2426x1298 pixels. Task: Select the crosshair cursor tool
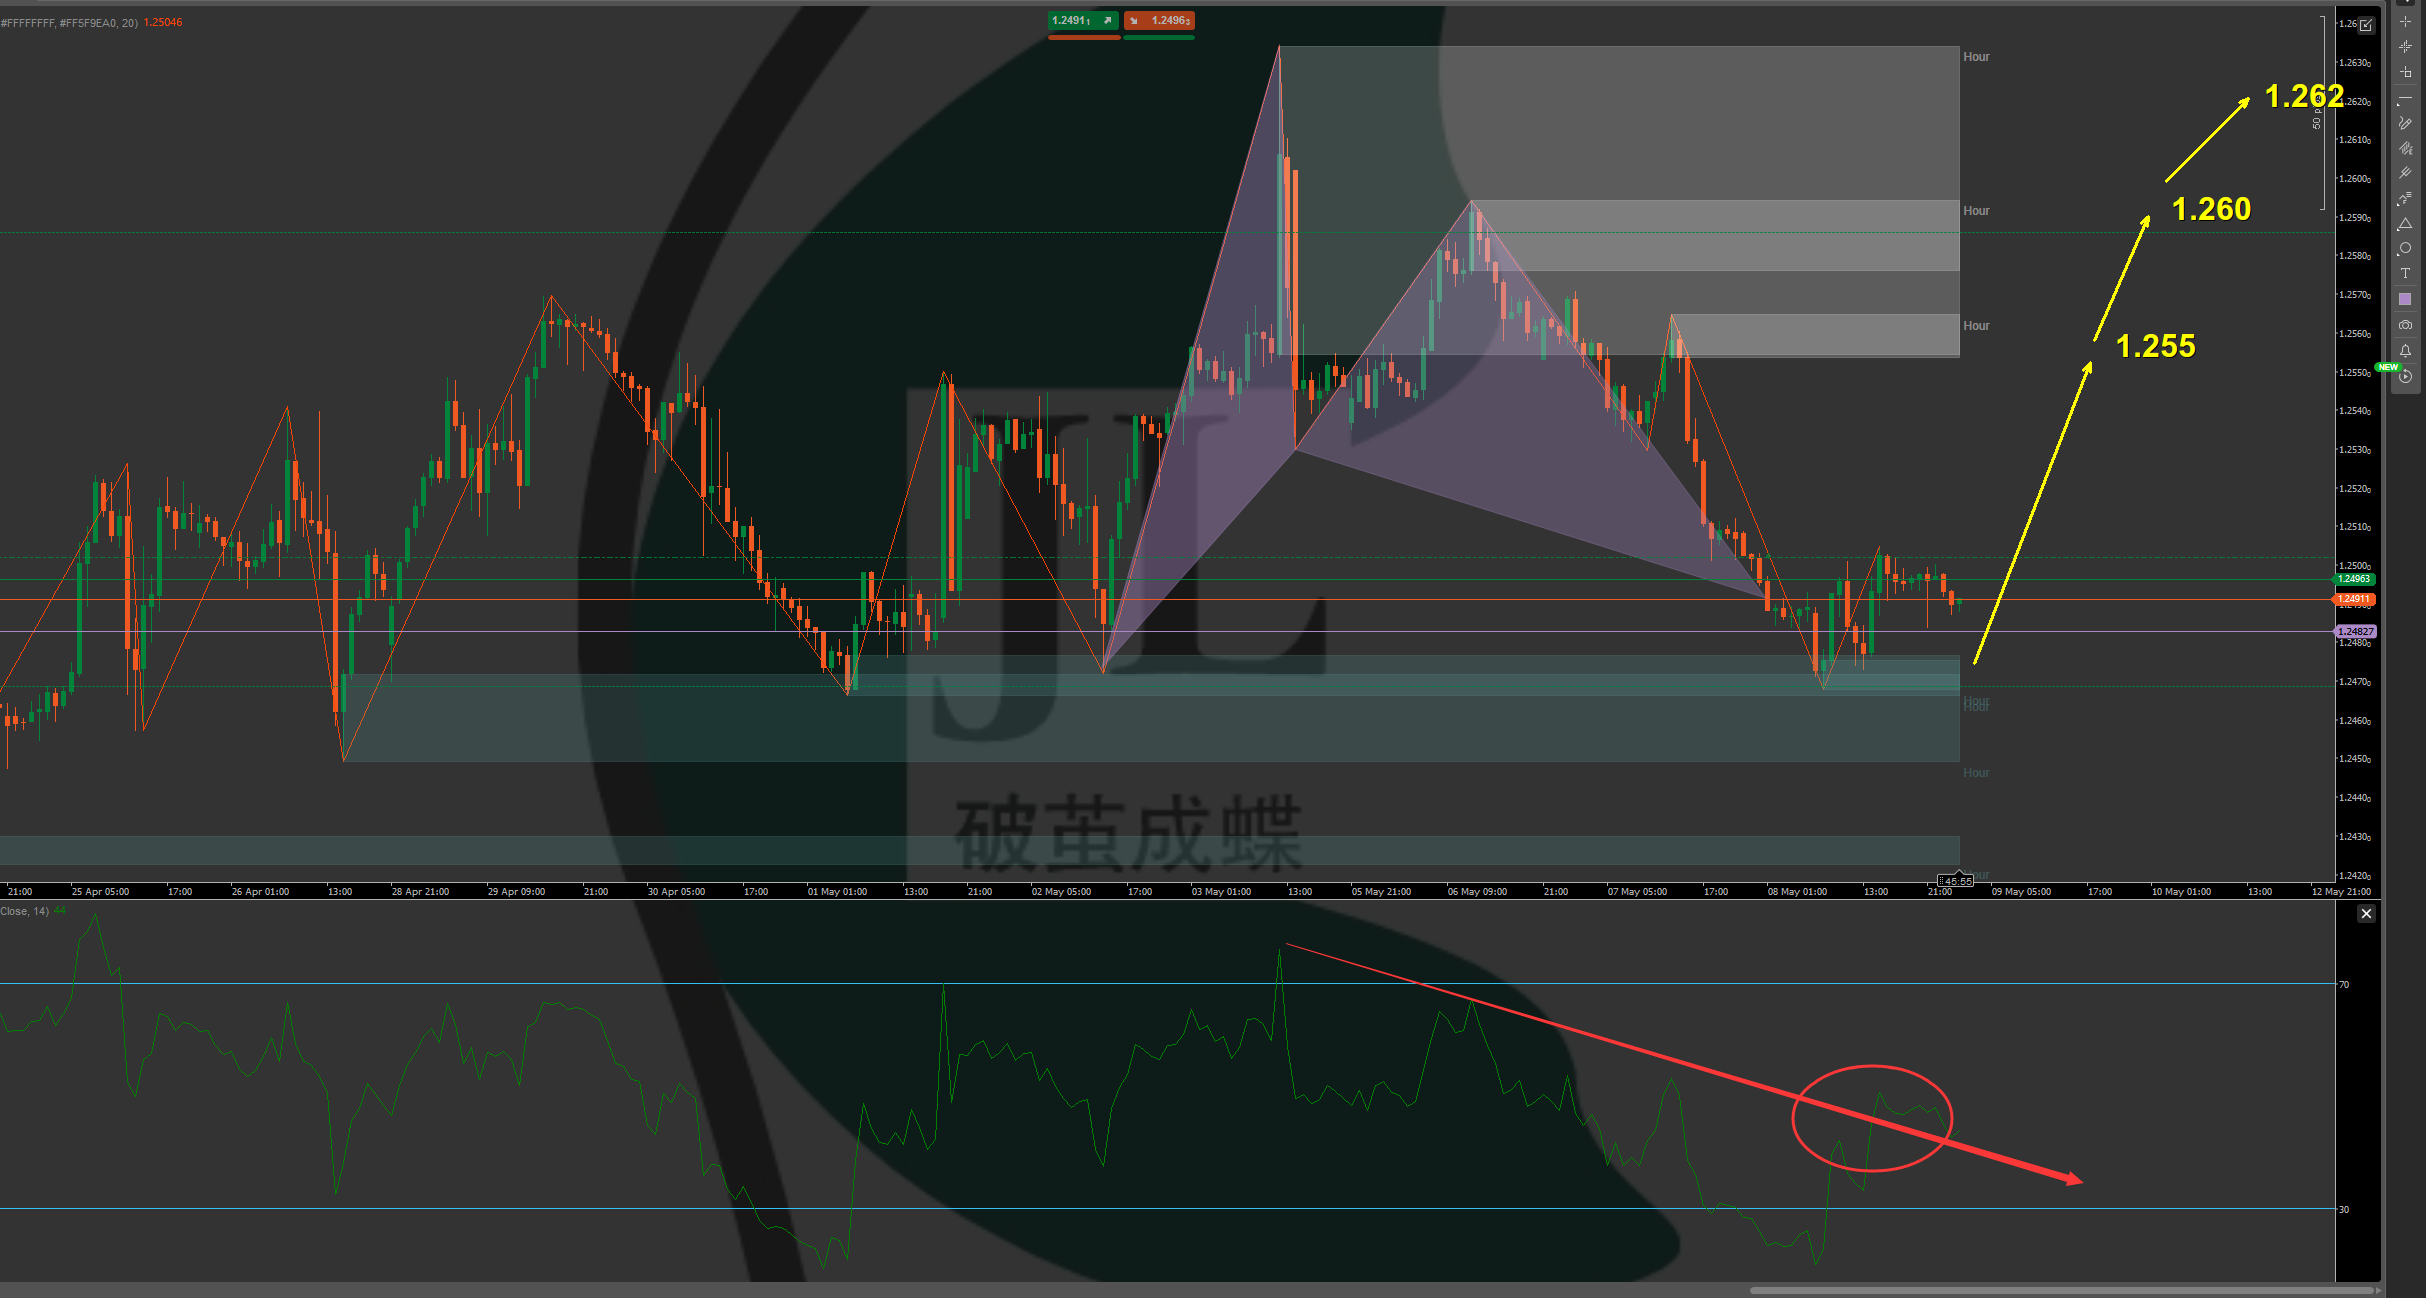pyautogui.click(x=2405, y=21)
